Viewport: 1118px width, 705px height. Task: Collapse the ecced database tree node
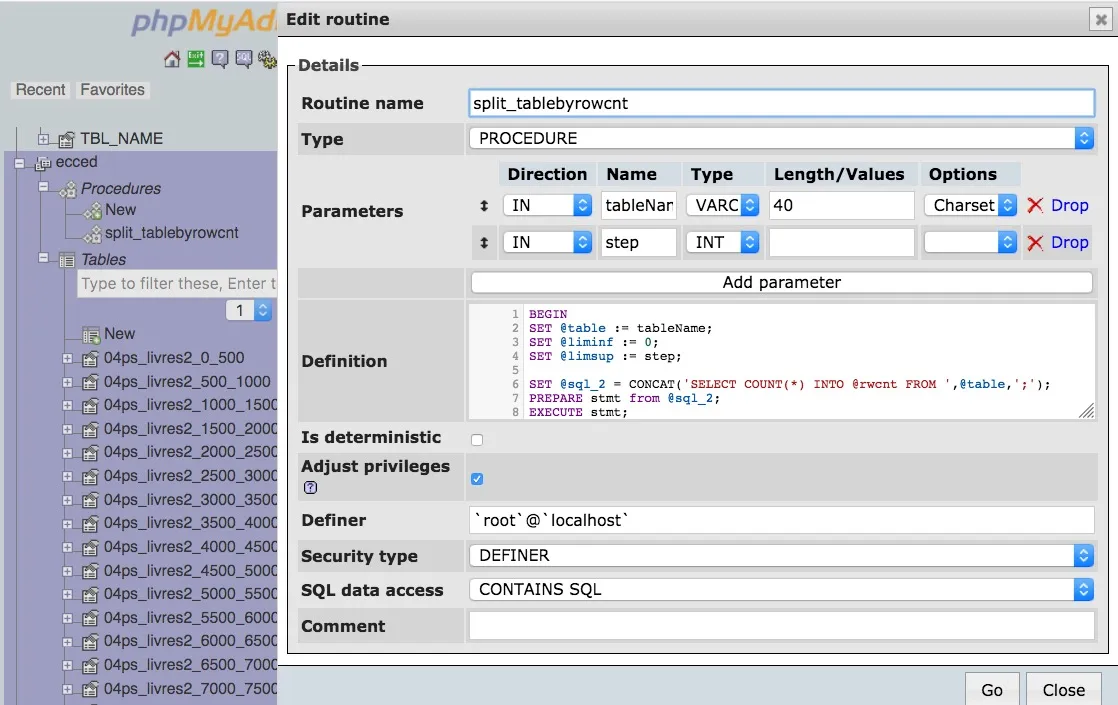coord(19,163)
